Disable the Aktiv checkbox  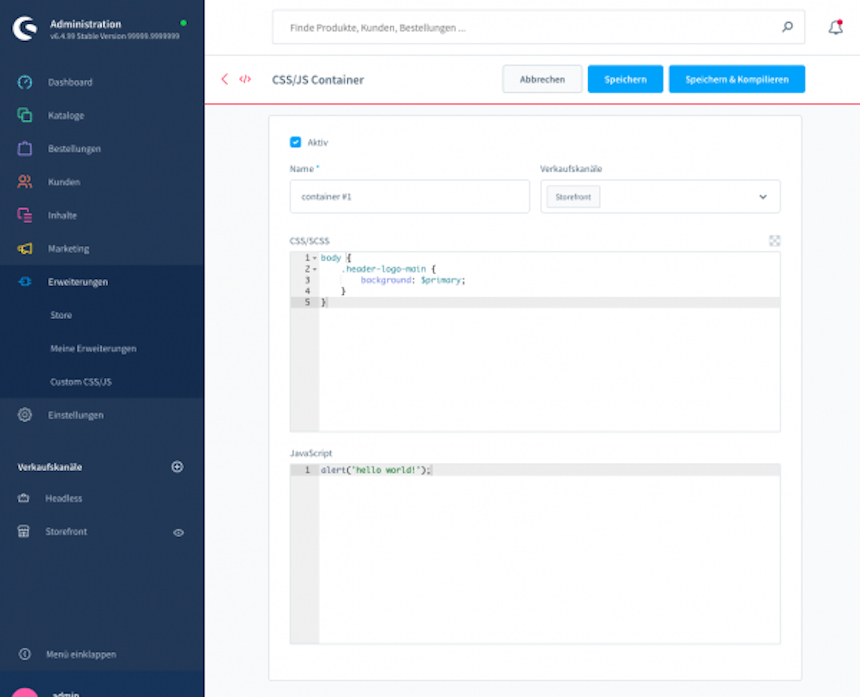[x=295, y=142]
